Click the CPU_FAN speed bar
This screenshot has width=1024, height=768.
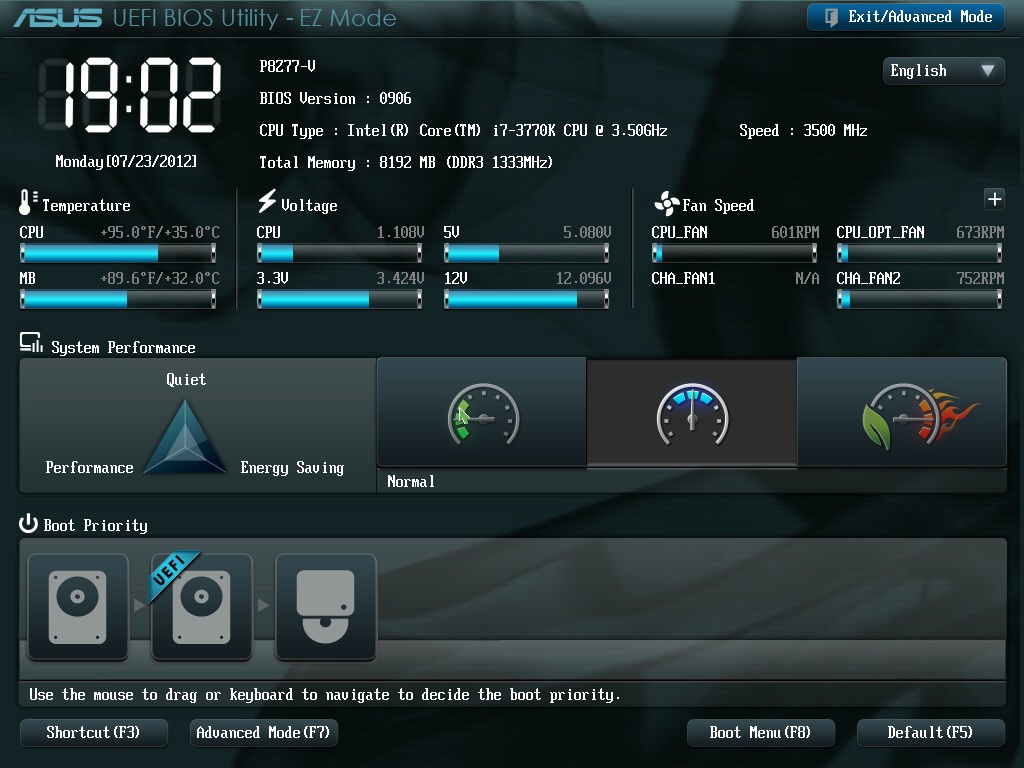[x=735, y=253]
